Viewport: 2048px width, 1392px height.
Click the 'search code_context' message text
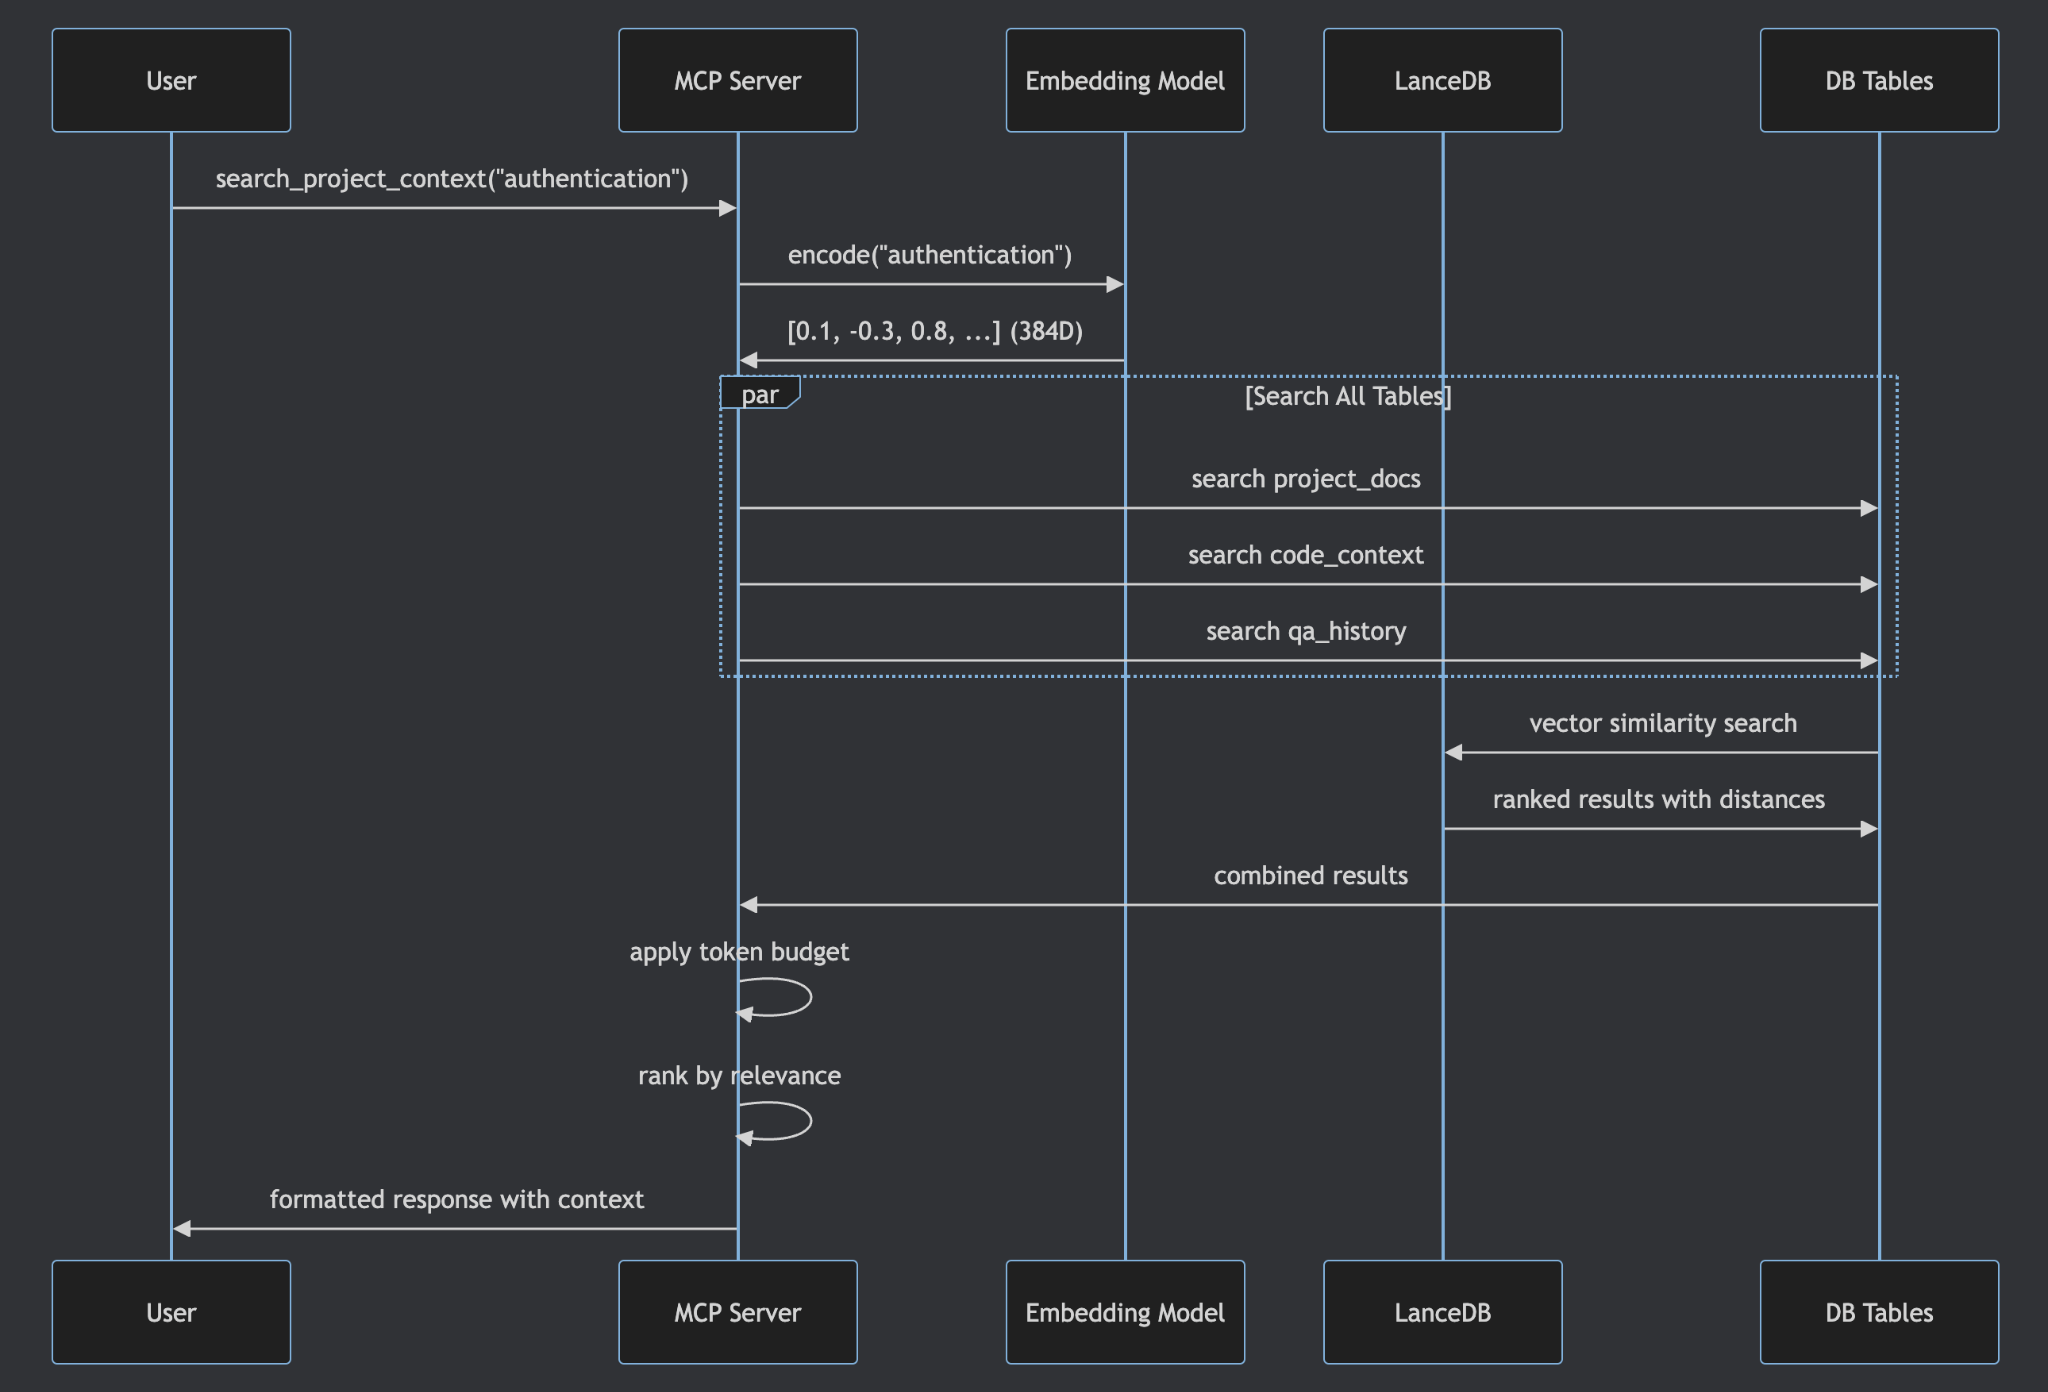(x=1305, y=555)
